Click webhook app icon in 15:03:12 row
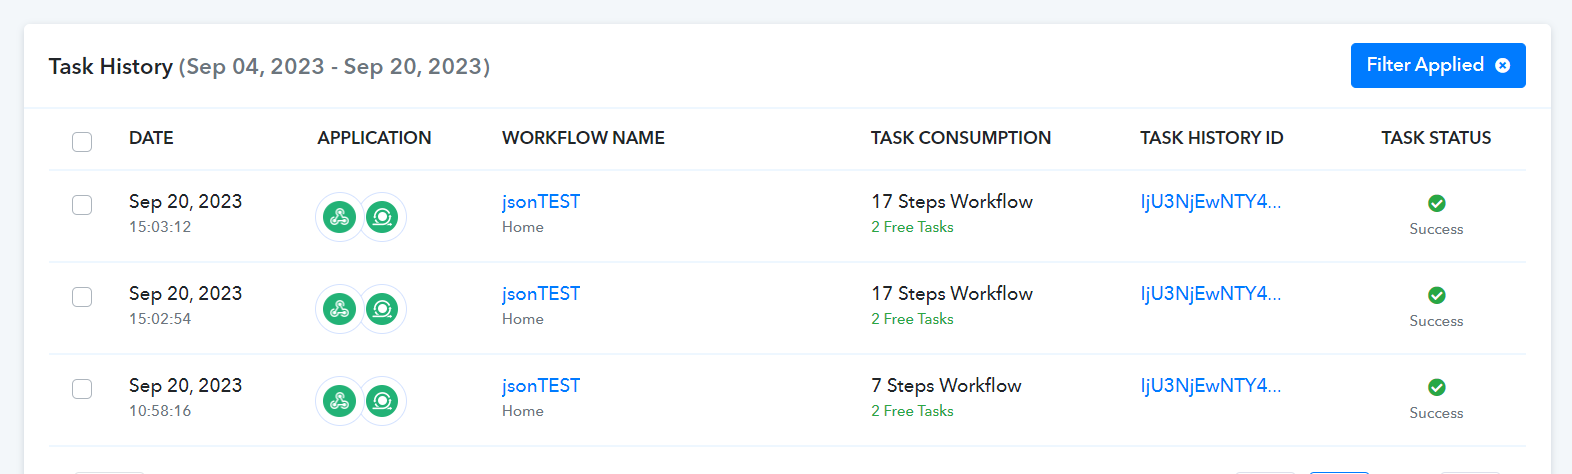 (x=340, y=217)
